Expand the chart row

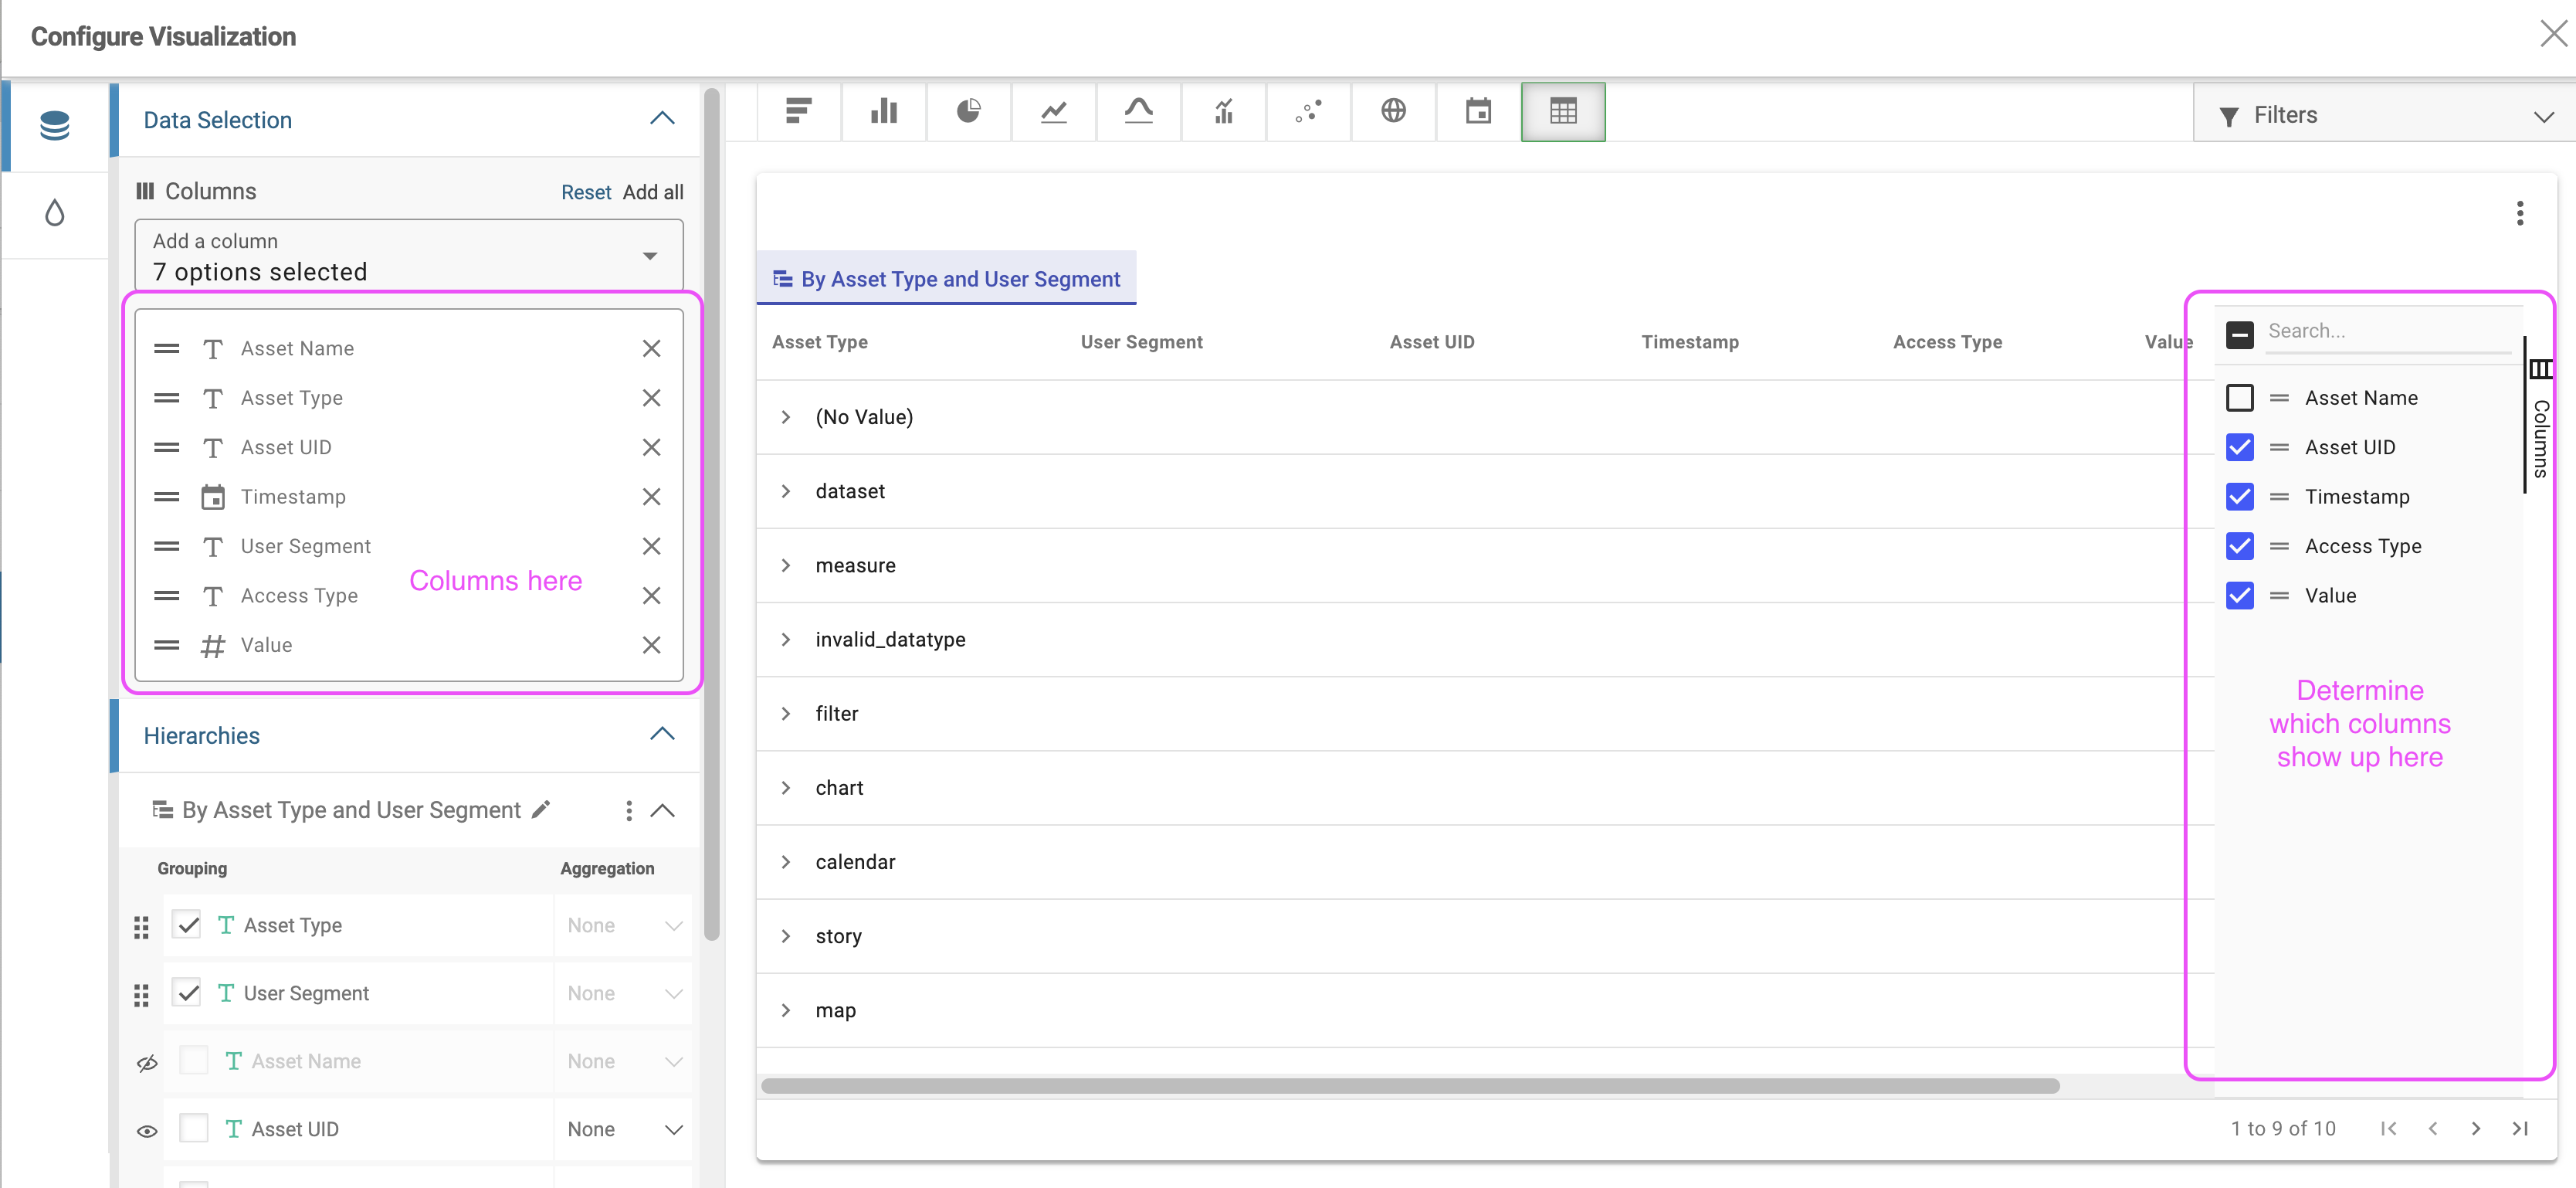point(786,788)
